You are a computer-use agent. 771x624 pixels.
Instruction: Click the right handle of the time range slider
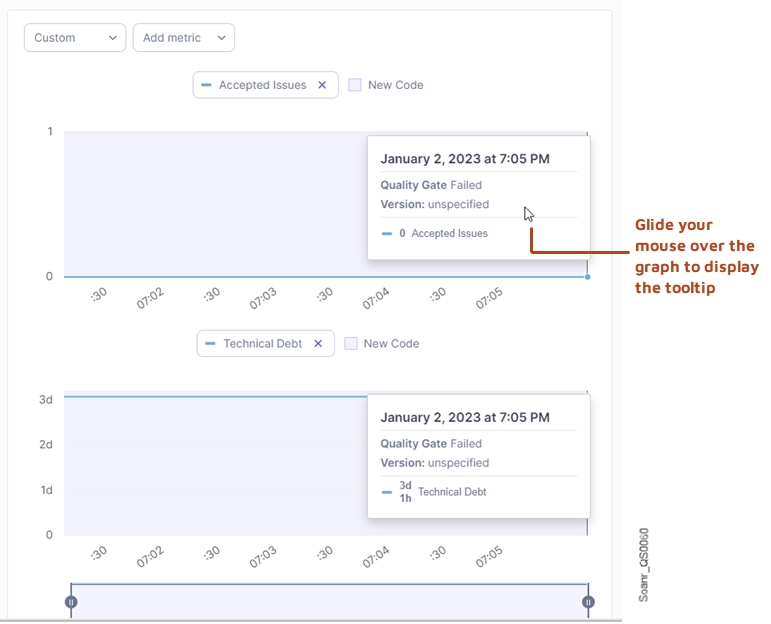coord(588,602)
